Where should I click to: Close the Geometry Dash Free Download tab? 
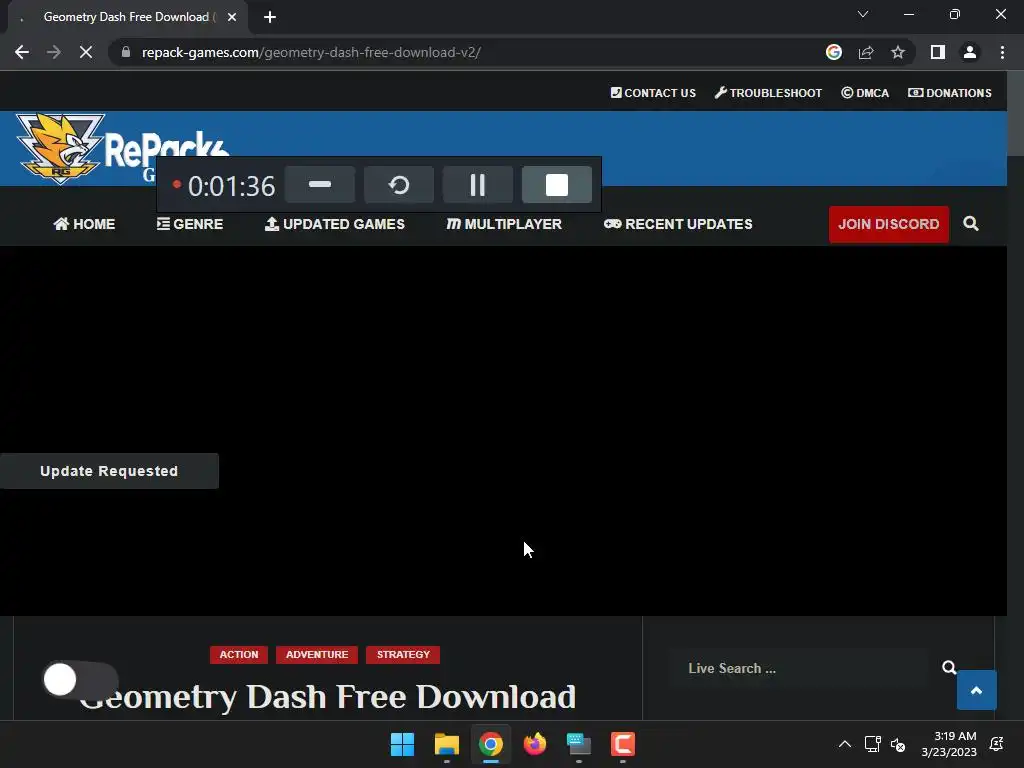tap(232, 17)
